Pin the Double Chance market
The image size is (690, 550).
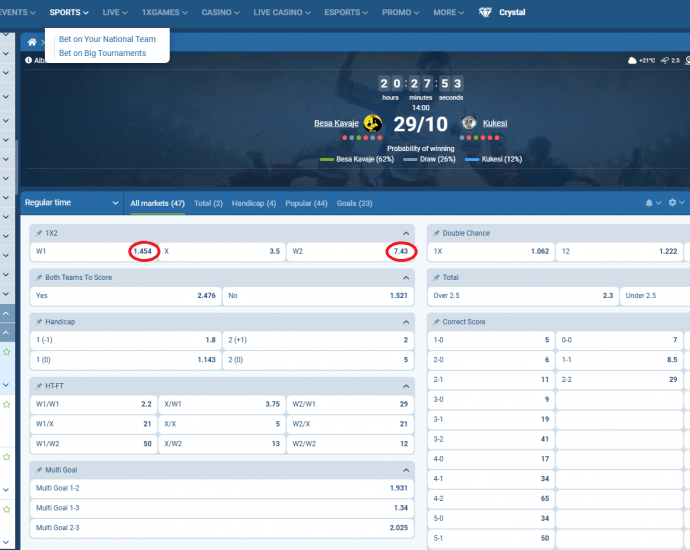click(436, 233)
